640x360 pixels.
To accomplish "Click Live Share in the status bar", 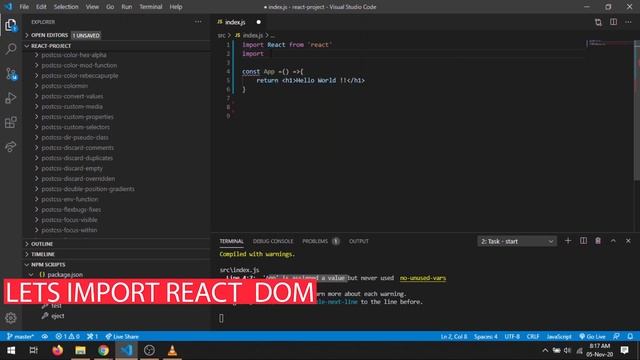I will (x=122, y=336).
